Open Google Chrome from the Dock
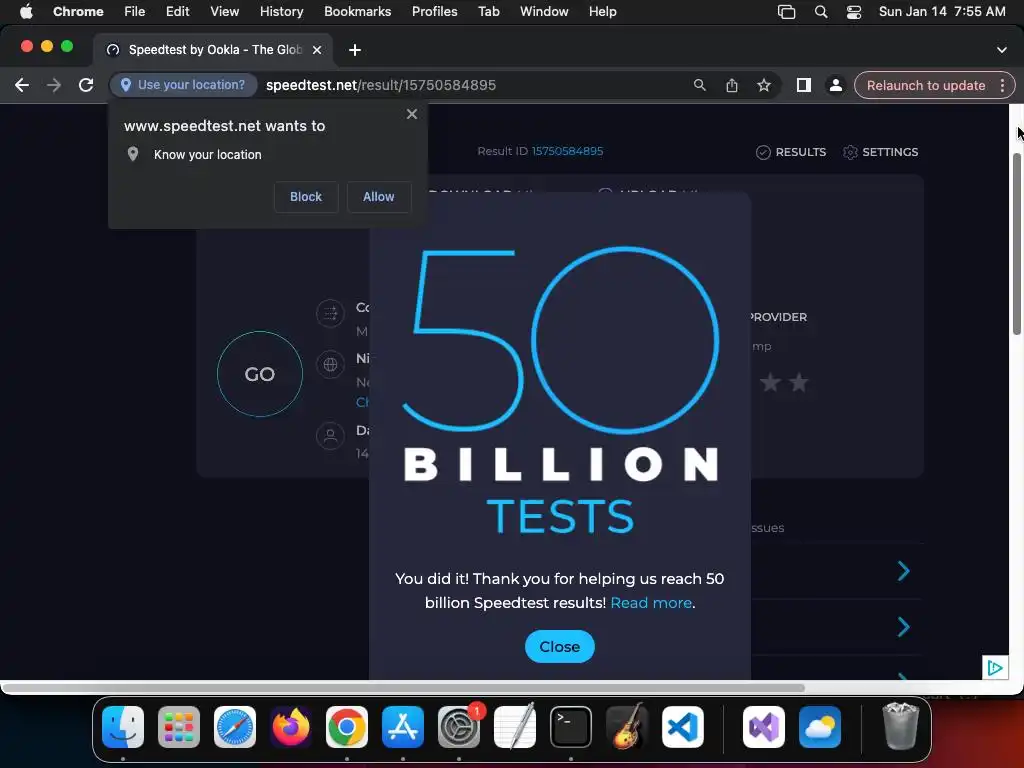Viewport: 1024px width, 768px height. pyautogui.click(x=347, y=727)
